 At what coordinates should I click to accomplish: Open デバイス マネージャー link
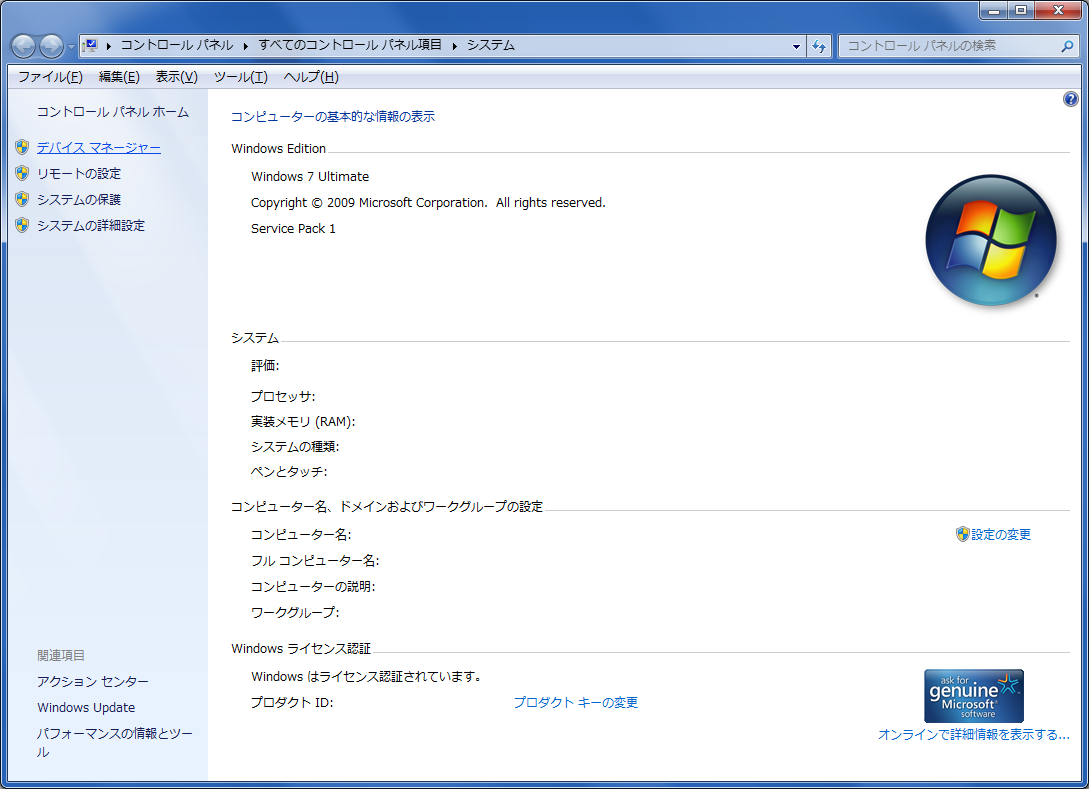pos(99,148)
